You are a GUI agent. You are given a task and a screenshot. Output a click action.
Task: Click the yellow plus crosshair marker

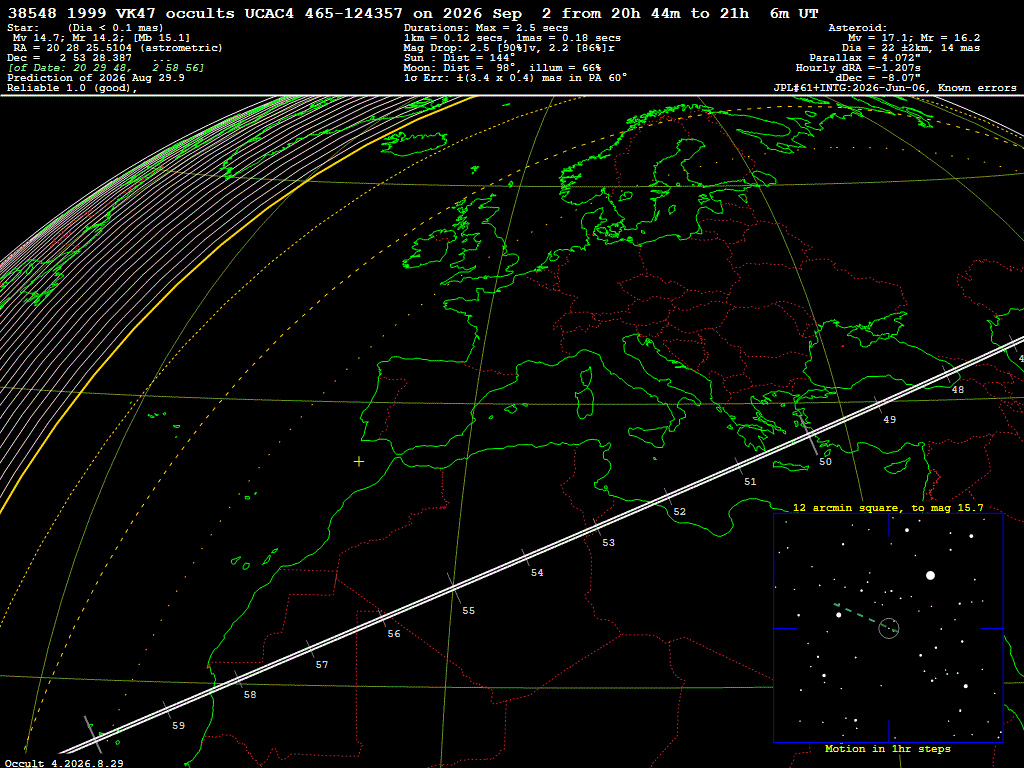pos(359,462)
